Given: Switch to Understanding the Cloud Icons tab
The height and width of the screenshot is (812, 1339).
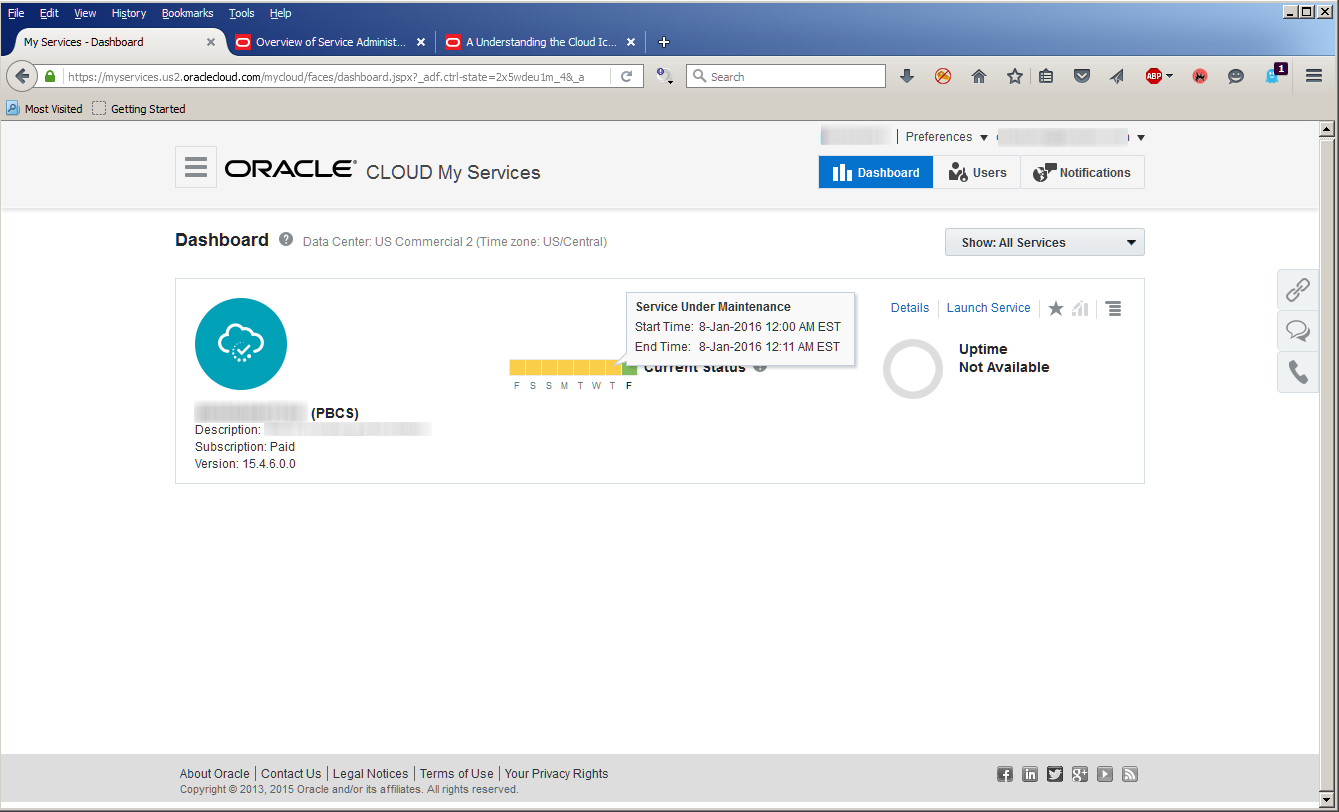Looking at the screenshot, I should coord(540,42).
